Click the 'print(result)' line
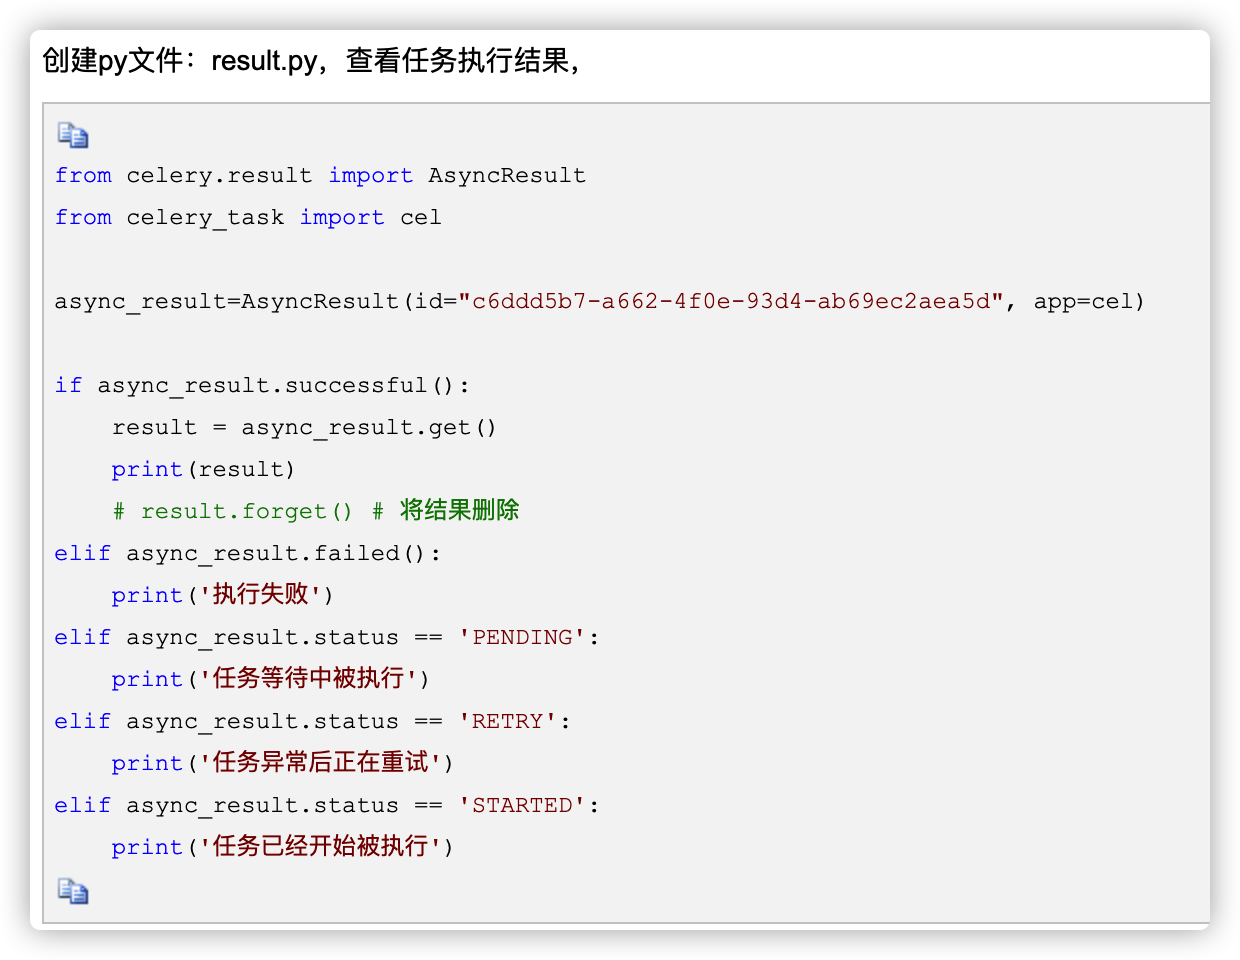The image size is (1240, 960). pyautogui.click(x=203, y=470)
